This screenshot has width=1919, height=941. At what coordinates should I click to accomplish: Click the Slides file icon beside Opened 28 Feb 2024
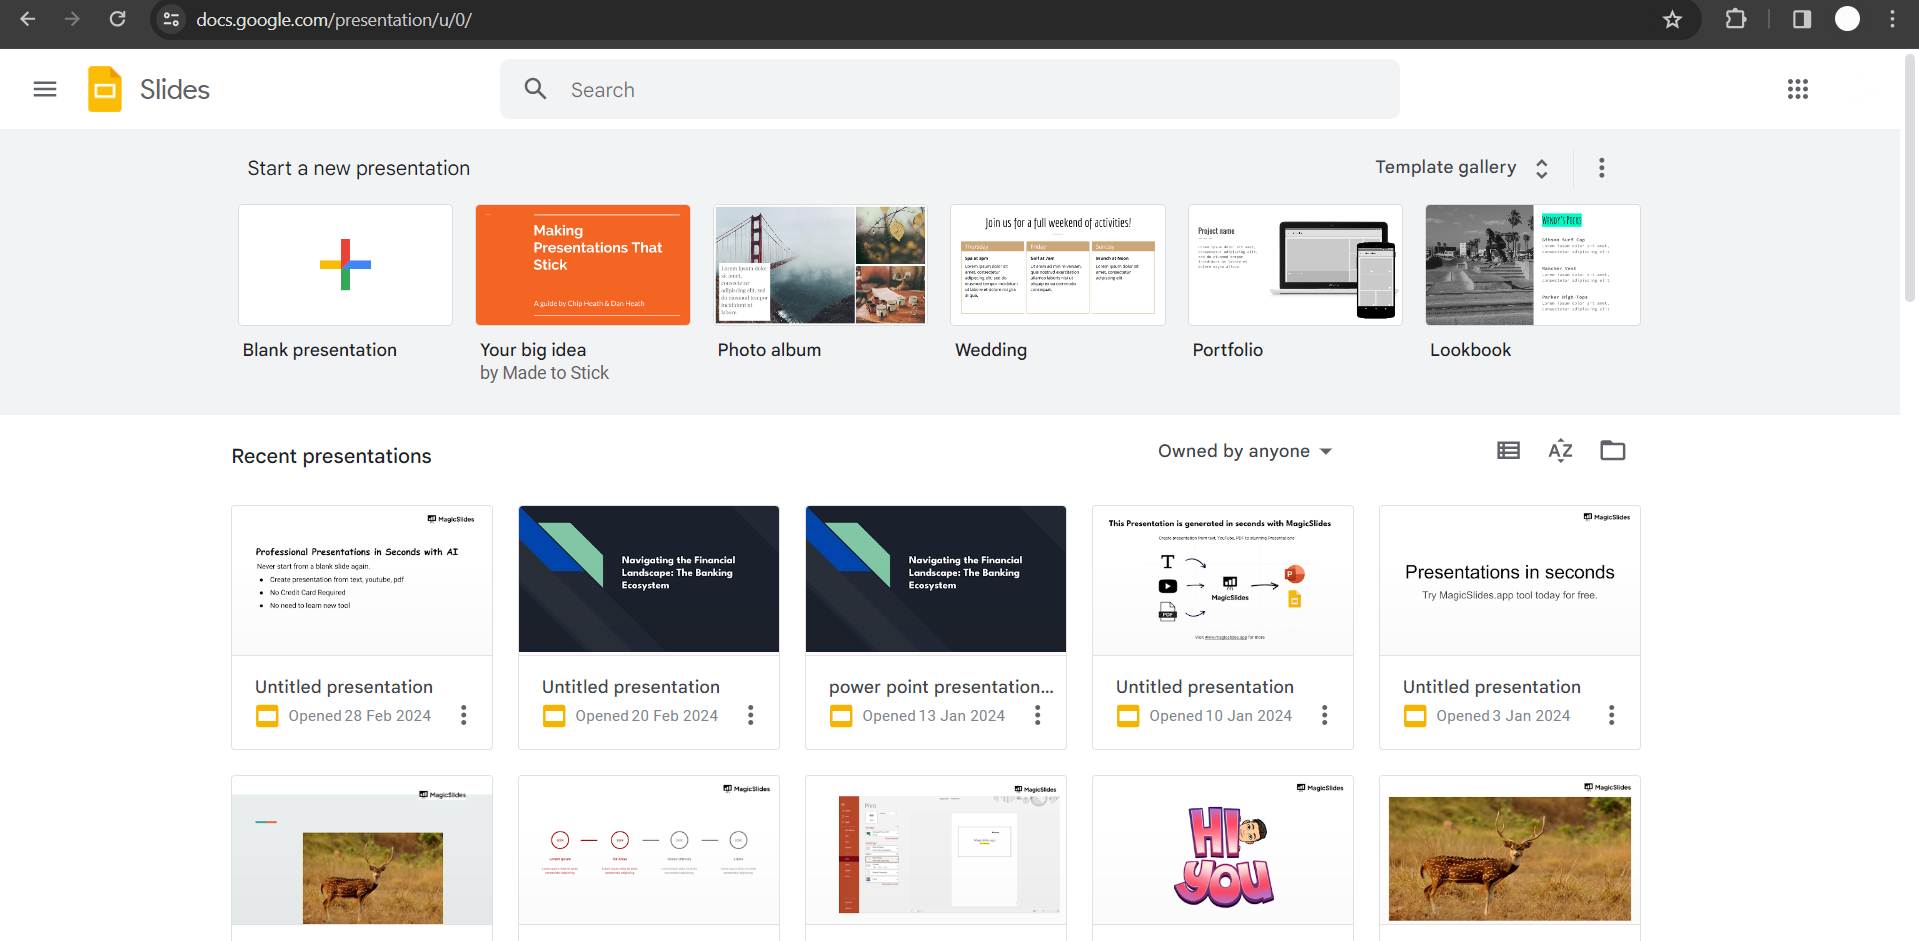pyautogui.click(x=267, y=716)
